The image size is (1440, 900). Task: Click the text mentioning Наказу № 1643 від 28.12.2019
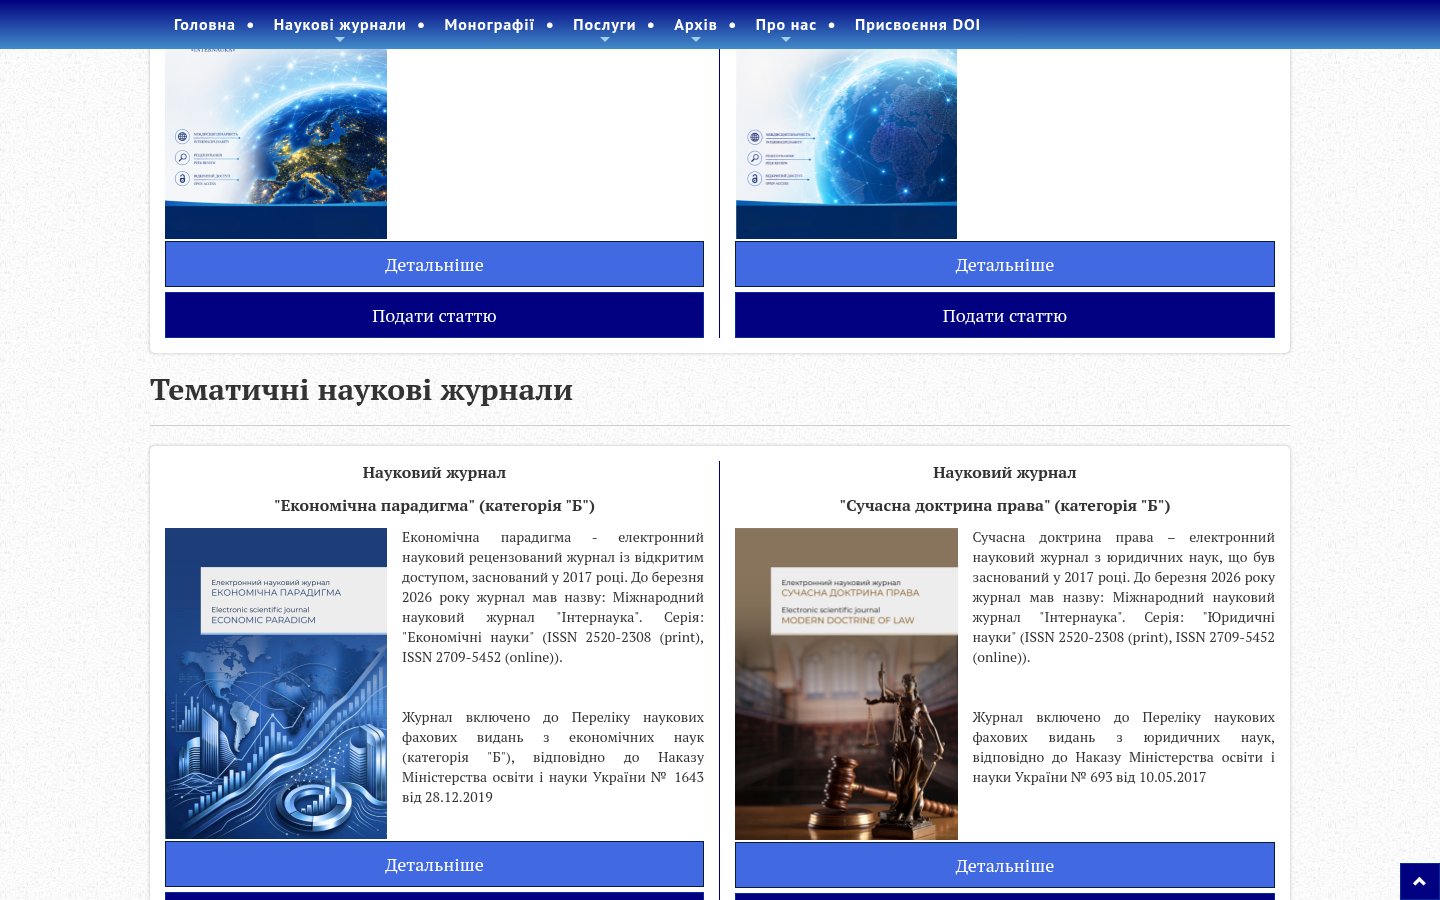click(553, 757)
